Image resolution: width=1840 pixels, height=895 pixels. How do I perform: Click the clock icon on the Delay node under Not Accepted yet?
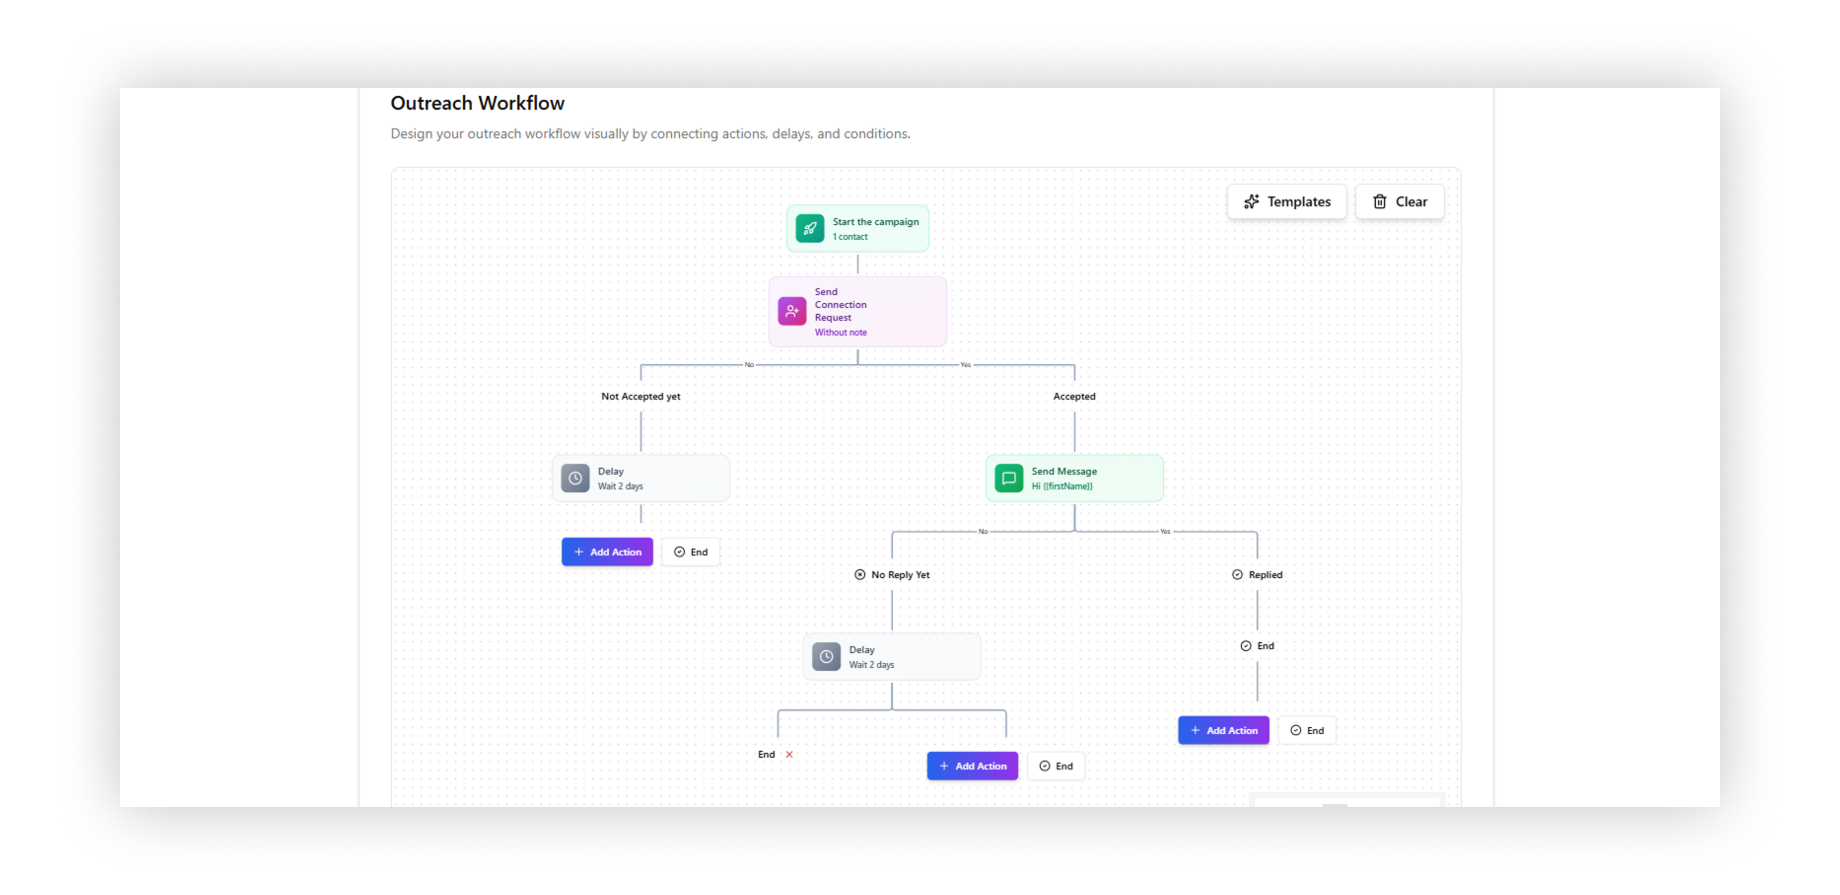click(x=575, y=478)
